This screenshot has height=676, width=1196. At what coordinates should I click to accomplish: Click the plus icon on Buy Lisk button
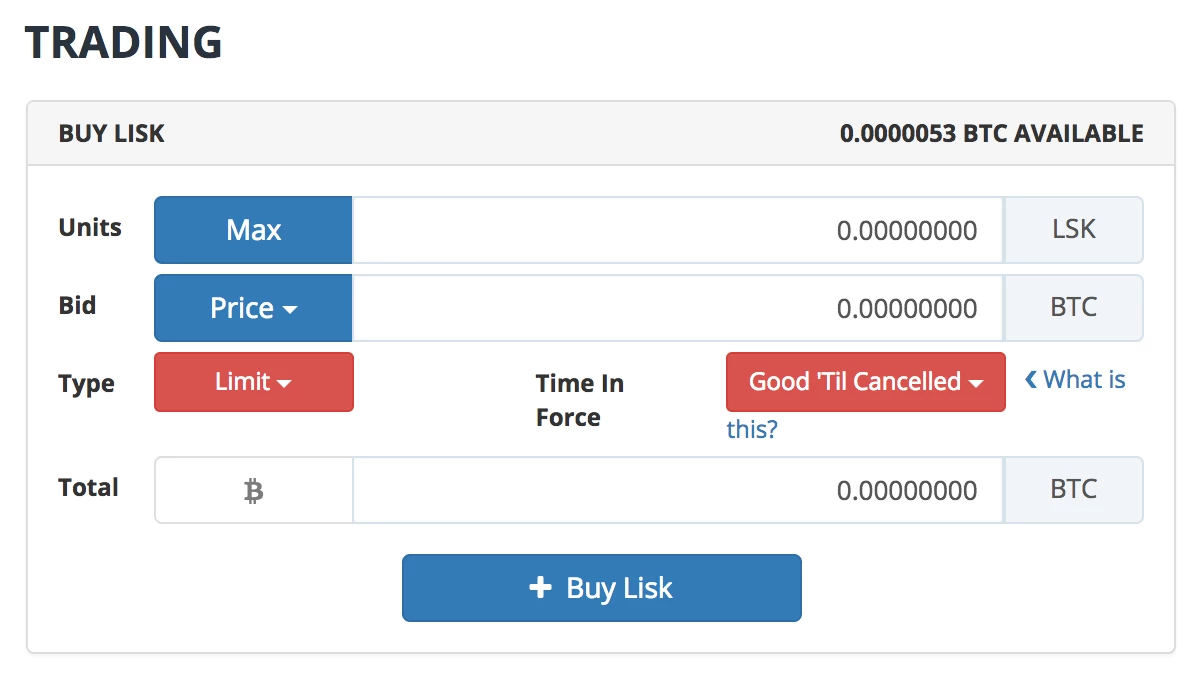539,588
